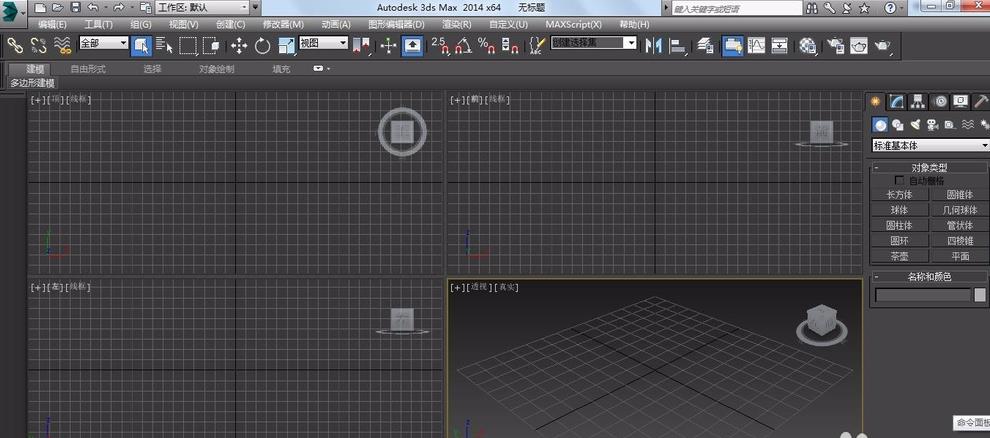The width and height of the screenshot is (990, 438).
Task: Switch to the 自由形式 ribbon tab
Action: tap(88, 69)
